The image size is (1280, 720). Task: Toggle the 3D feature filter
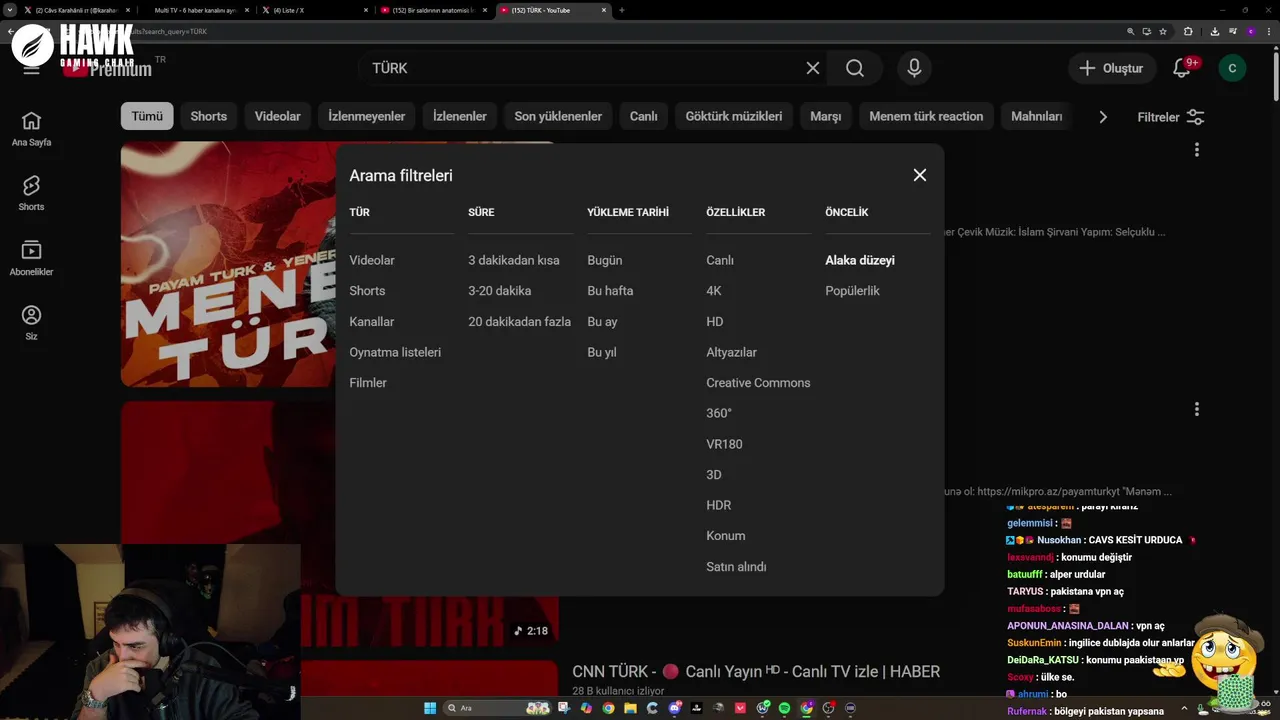pyautogui.click(x=714, y=475)
